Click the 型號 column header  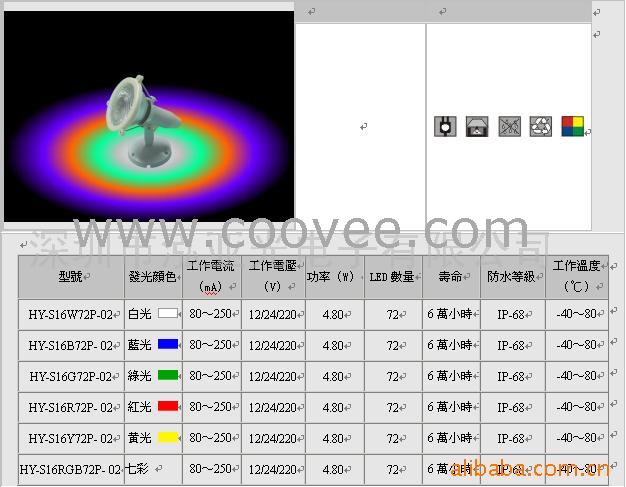click(x=71, y=277)
